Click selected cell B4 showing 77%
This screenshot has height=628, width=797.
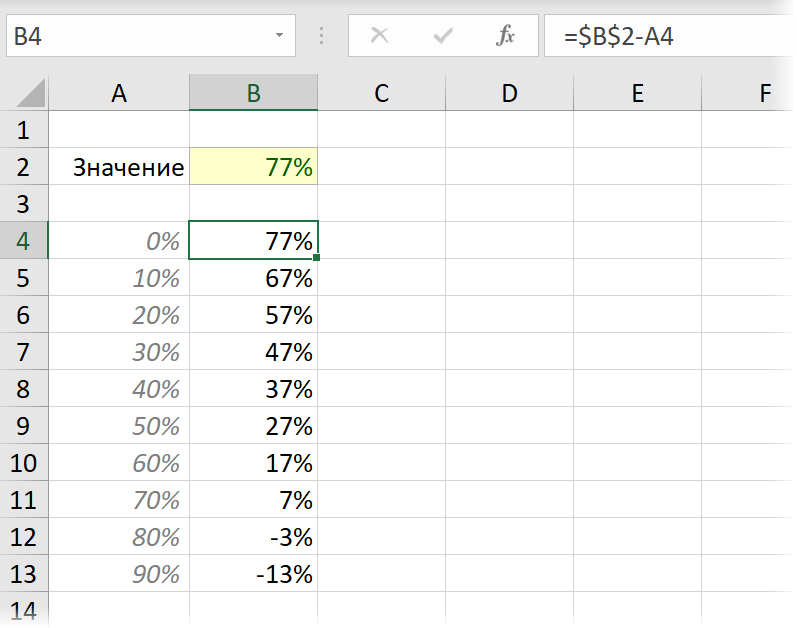pyautogui.click(x=254, y=240)
